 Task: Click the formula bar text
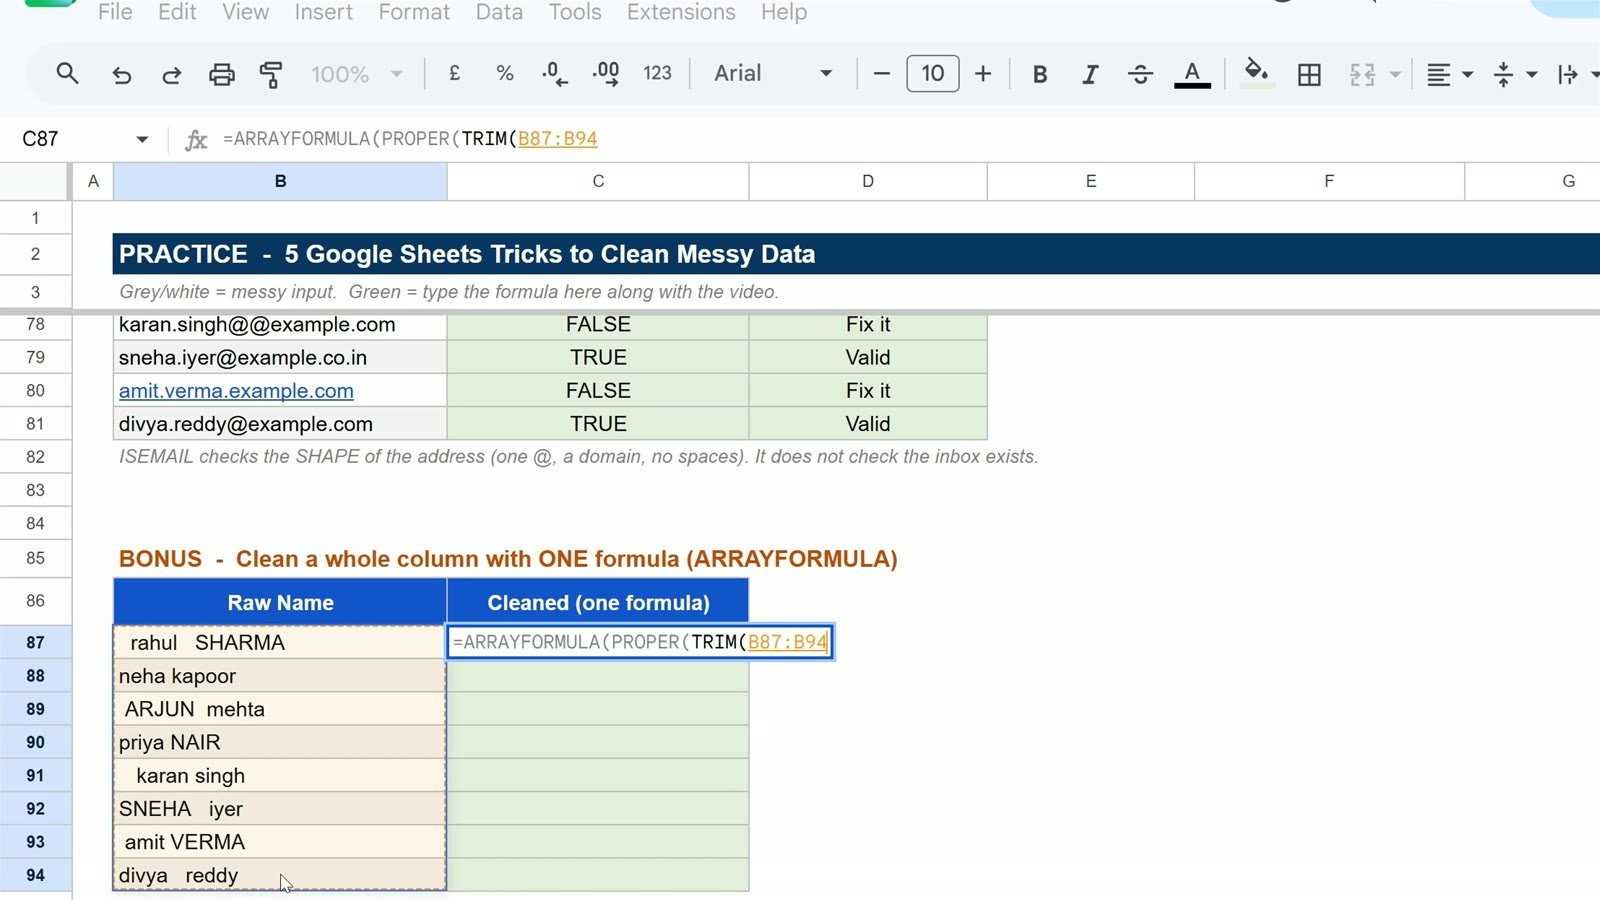click(x=410, y=139)
